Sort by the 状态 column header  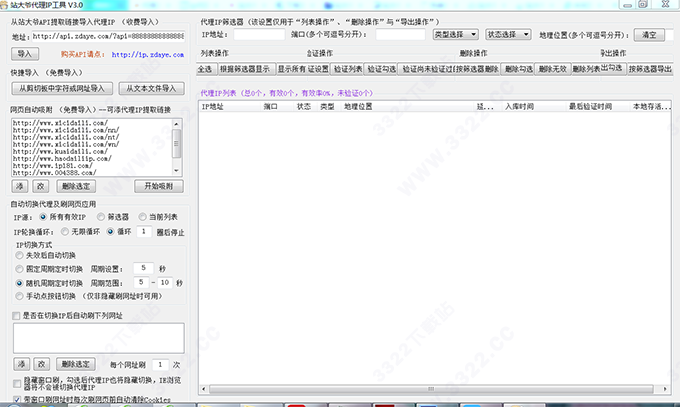(305, 106)
